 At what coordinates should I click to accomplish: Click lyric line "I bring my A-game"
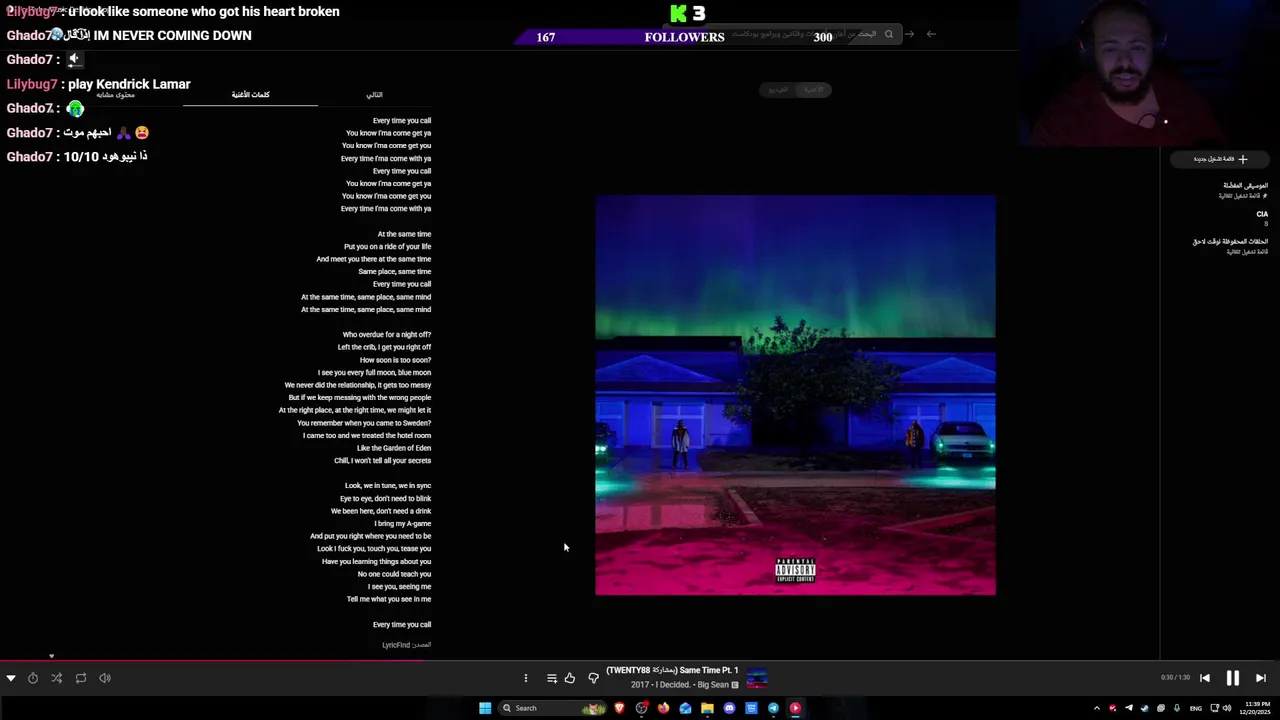[403, 524]
